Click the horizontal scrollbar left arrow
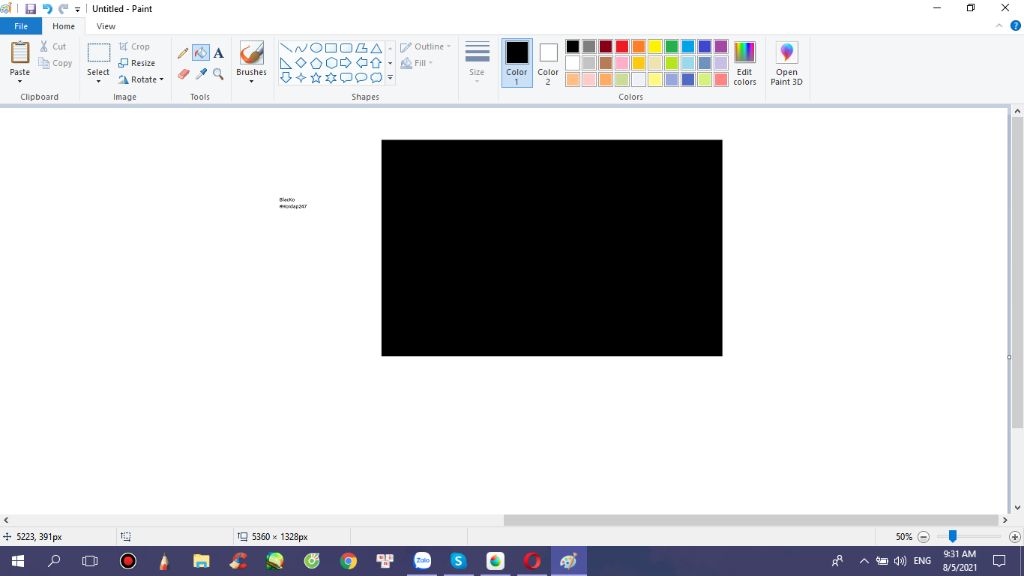1024x576 pixels. (x=6, y=520)
